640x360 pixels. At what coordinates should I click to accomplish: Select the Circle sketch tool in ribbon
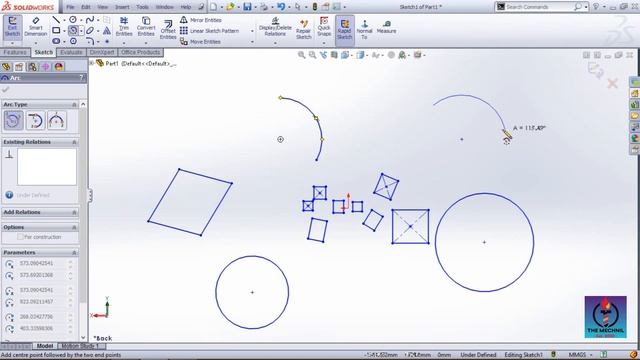pyautogui.click(x=73, y=20)
